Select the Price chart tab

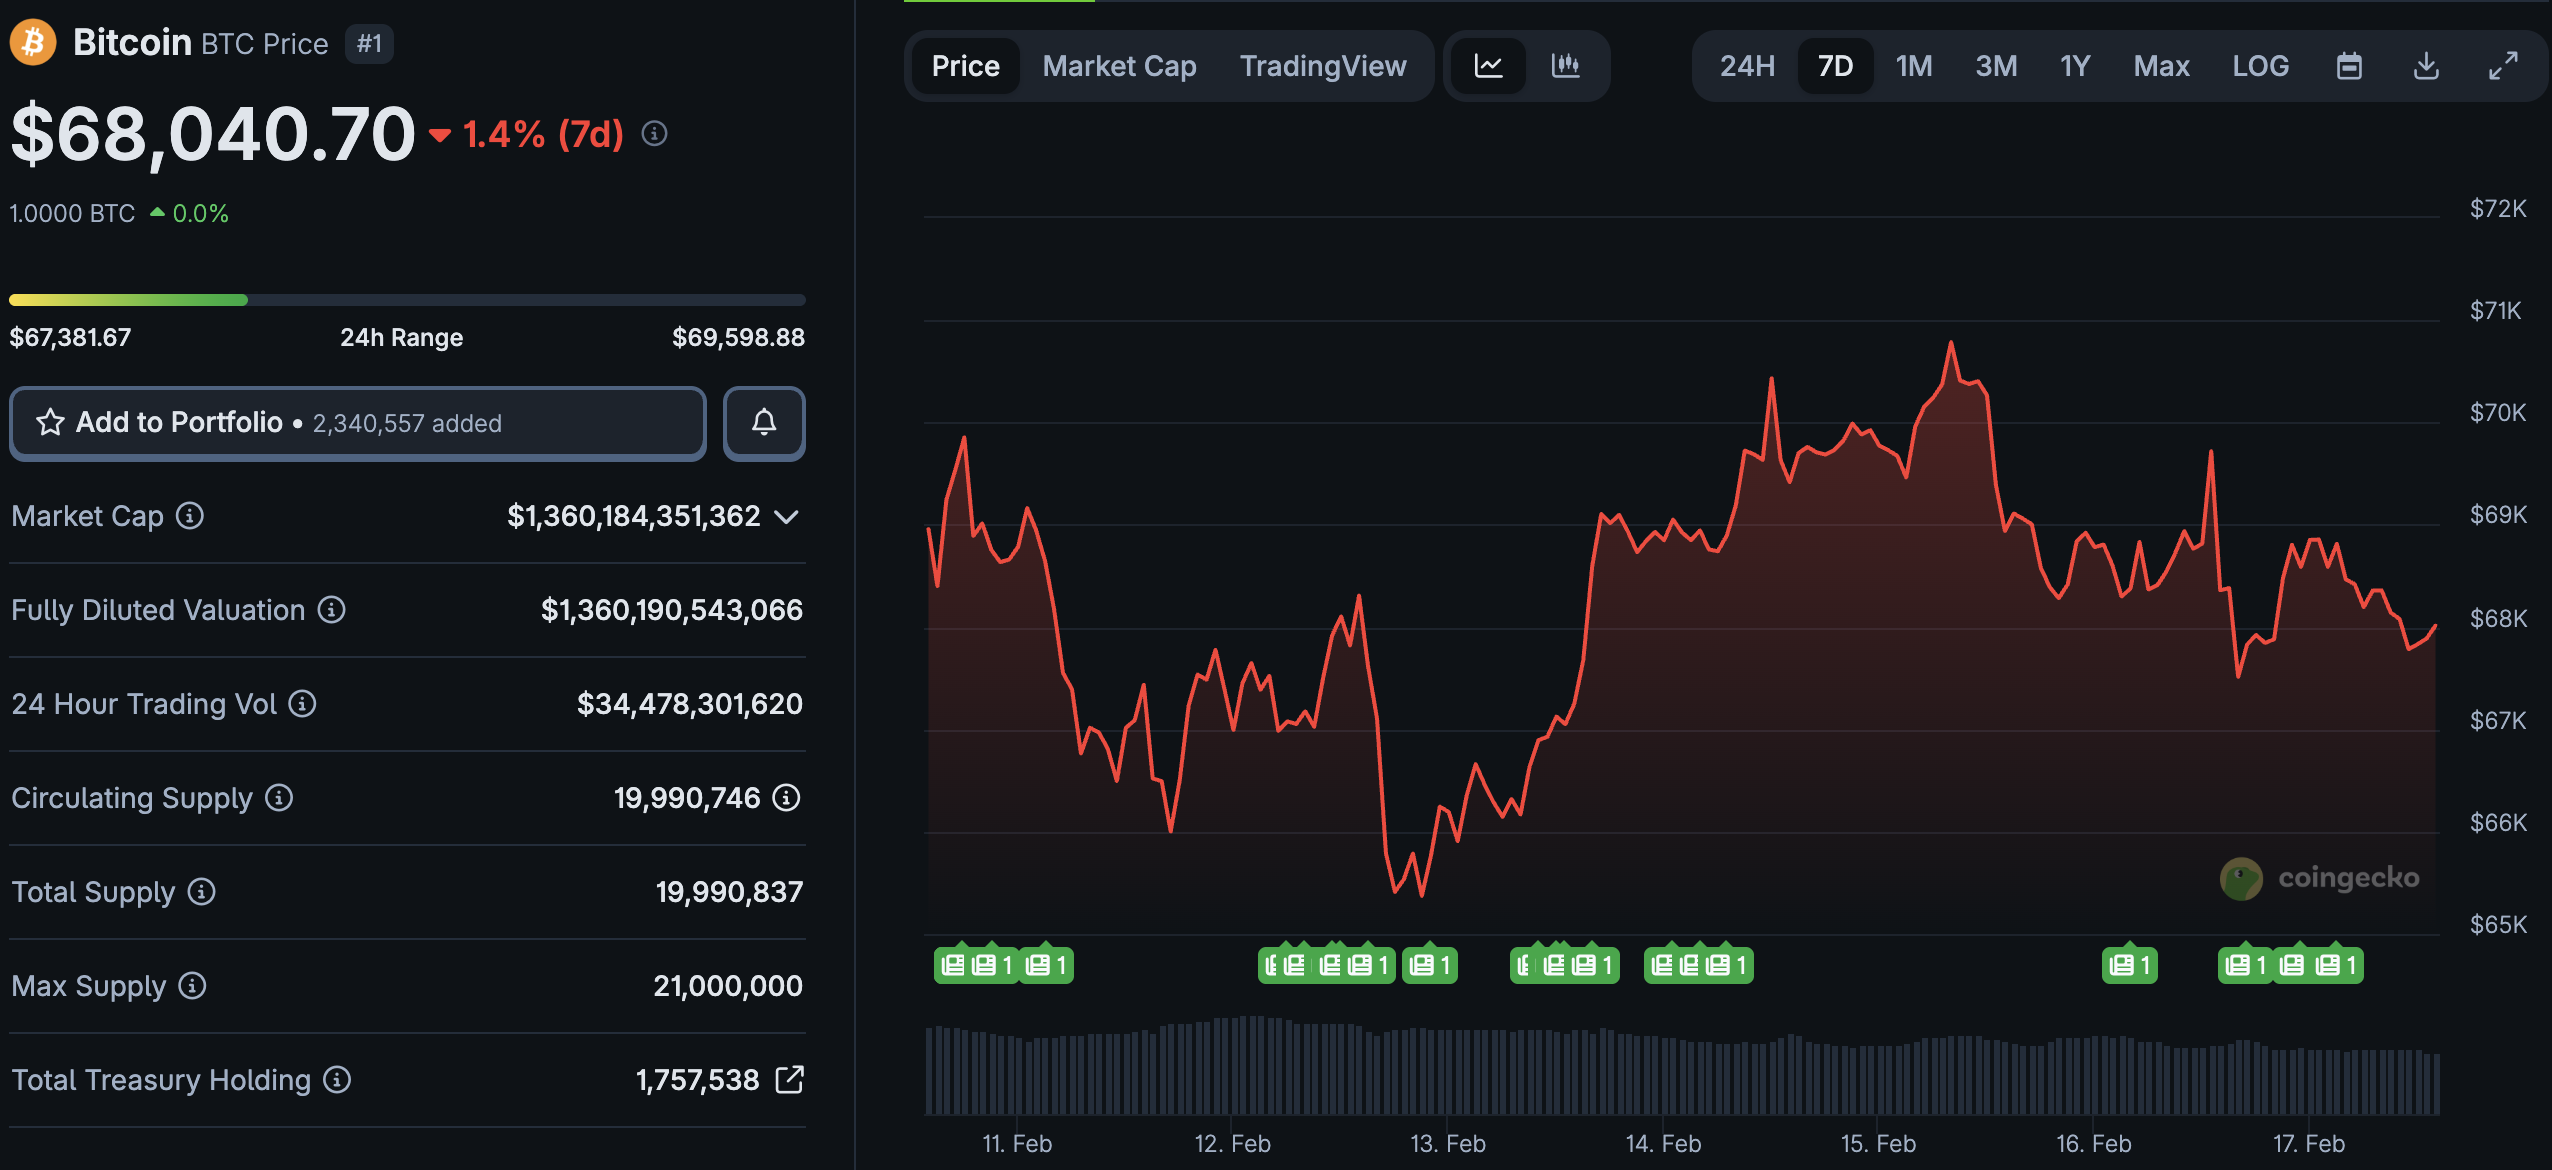click(965, 66)
